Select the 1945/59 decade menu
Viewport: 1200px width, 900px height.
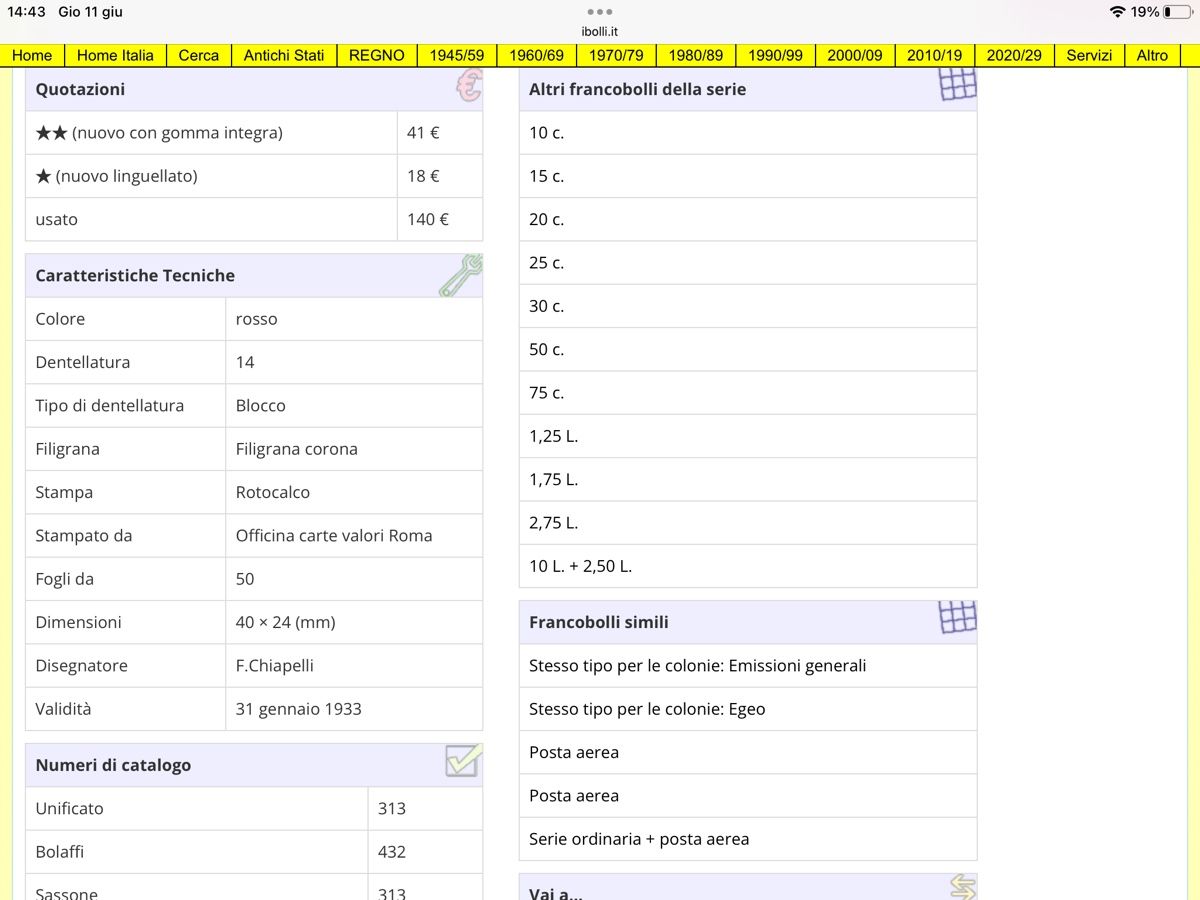pos(457,55)
